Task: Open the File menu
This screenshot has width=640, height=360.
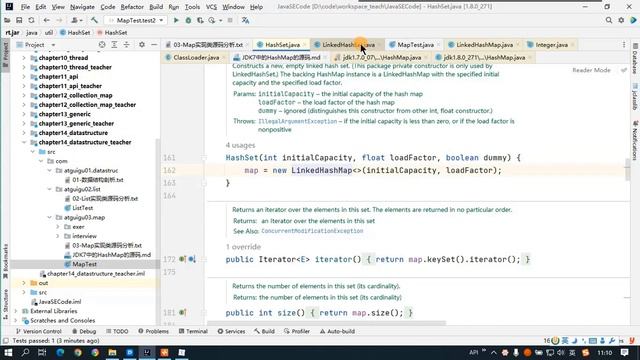Action: (x=25, y=7)
